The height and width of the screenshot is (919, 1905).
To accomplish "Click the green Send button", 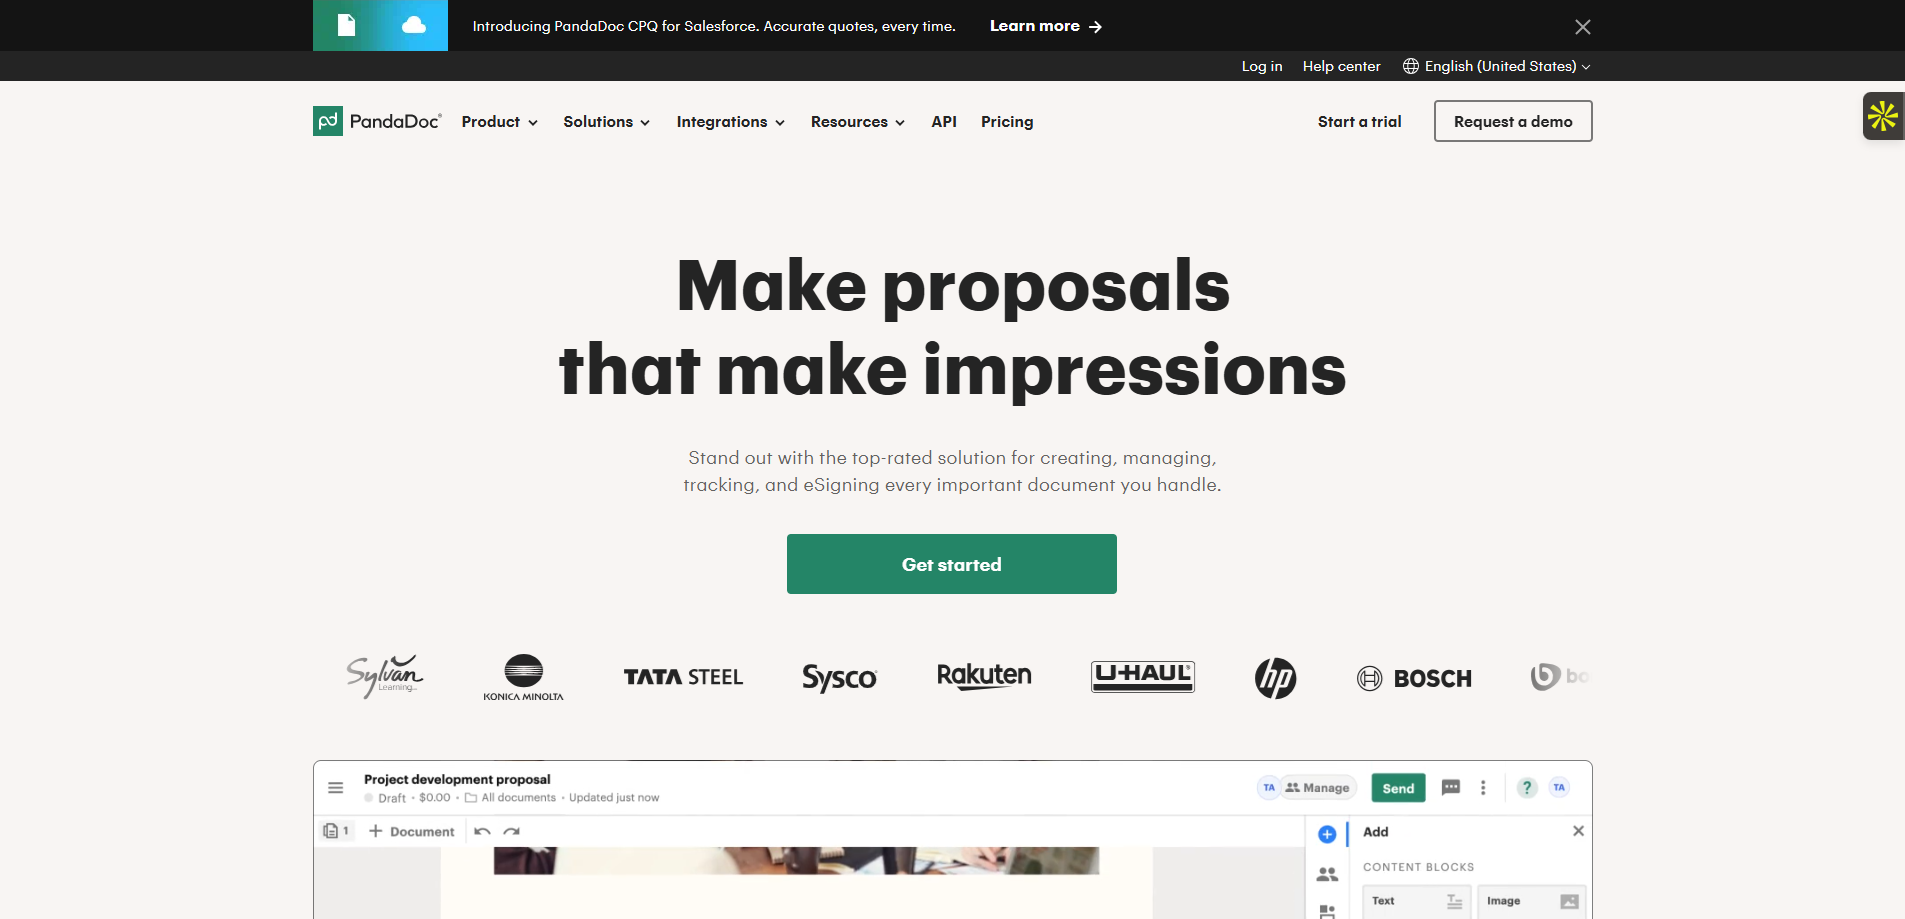I will click(x=1398, y=788).
